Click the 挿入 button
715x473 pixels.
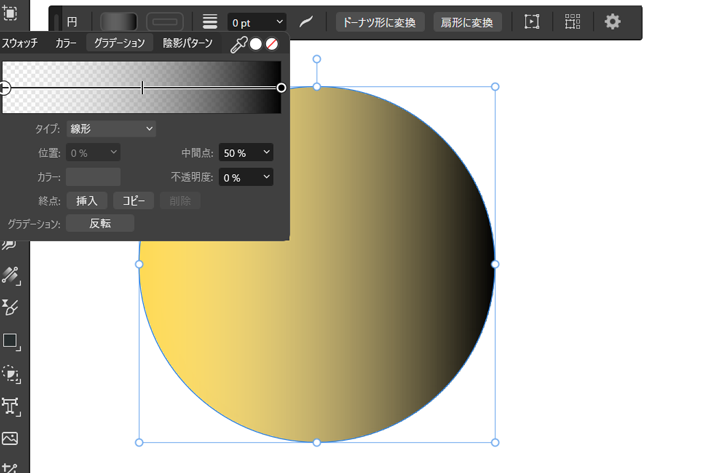click(87, 201)
